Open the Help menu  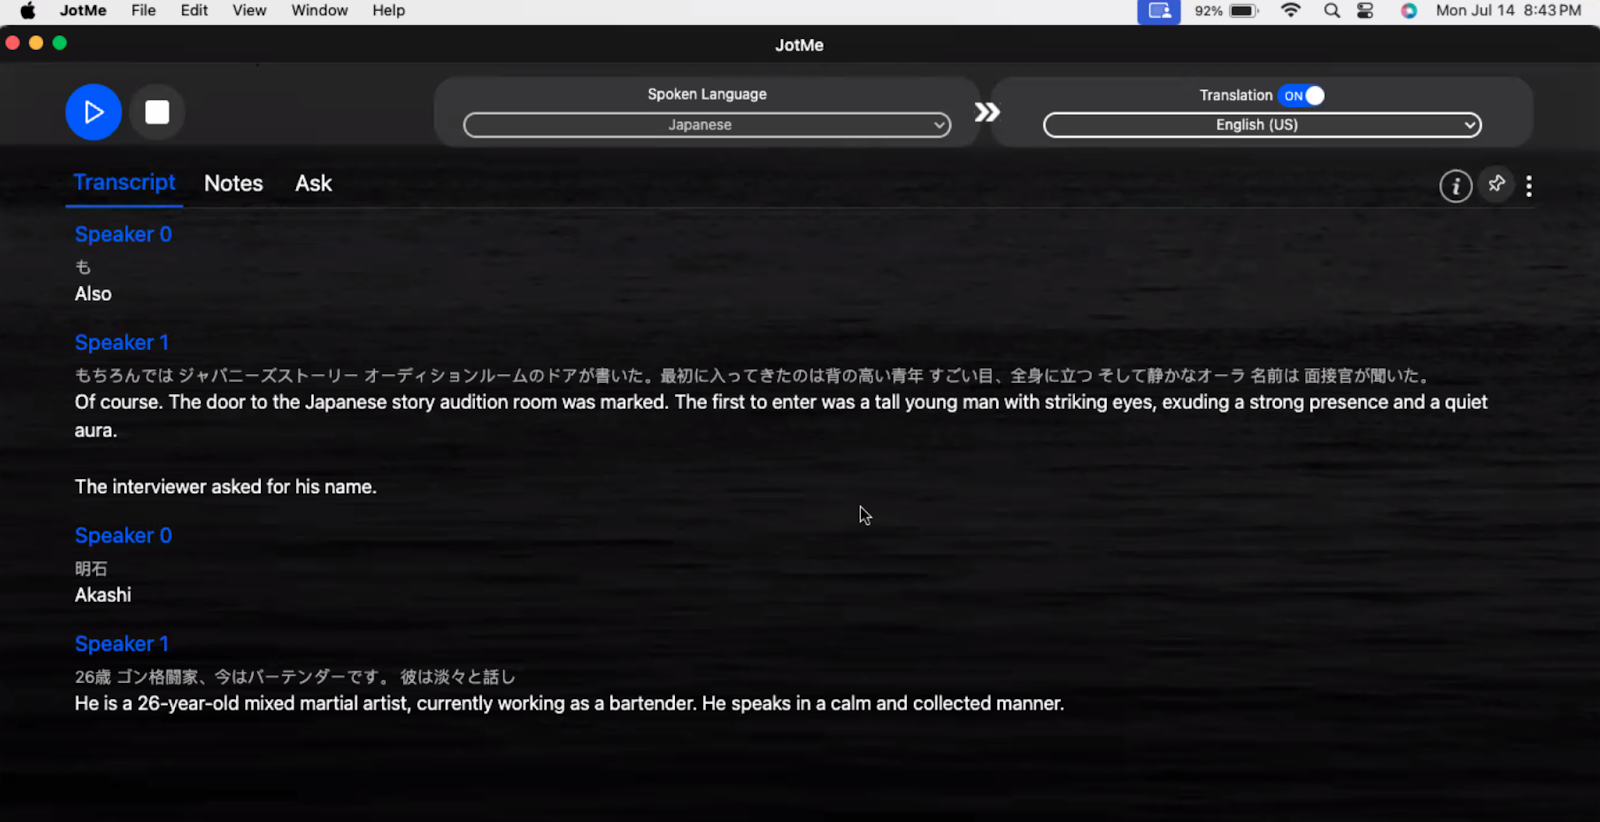click(389, 11)
